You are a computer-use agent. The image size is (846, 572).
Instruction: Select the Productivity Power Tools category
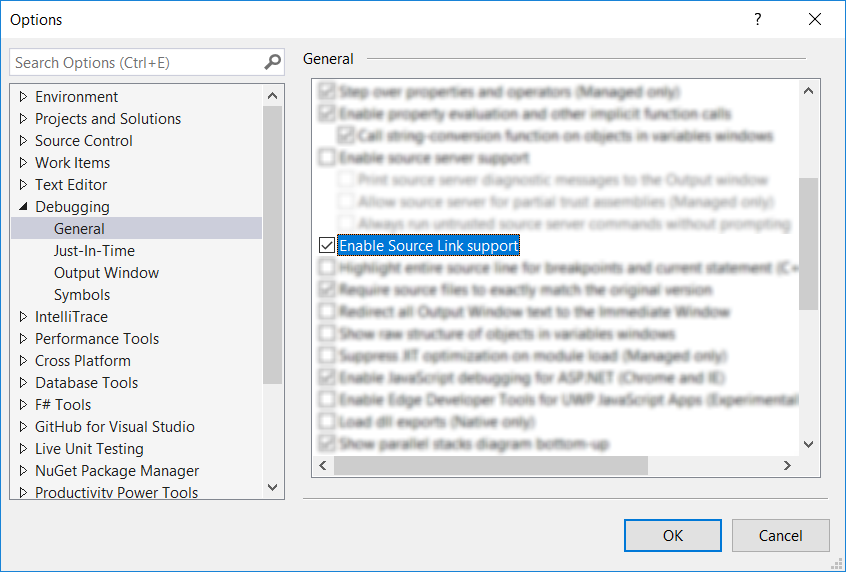(117, 492)
